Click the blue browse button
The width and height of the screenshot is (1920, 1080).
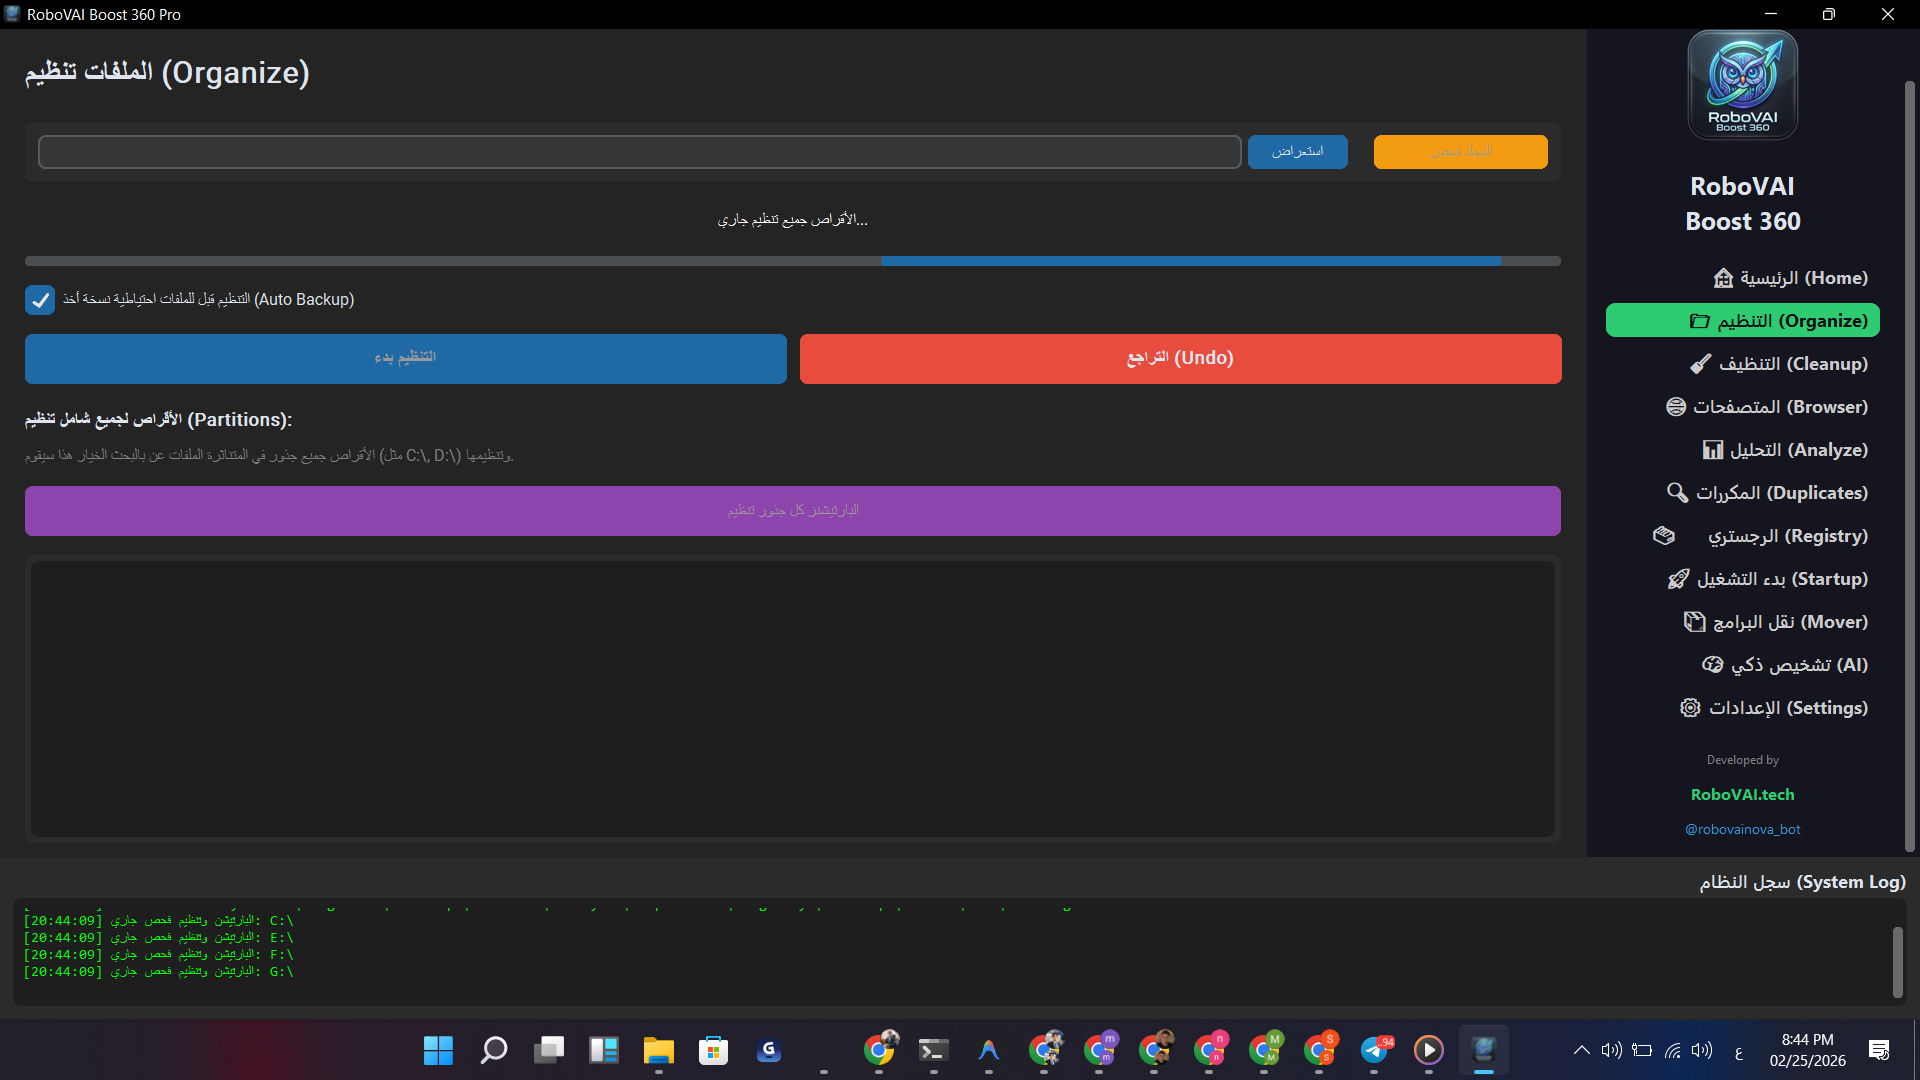pyautogui.click(x=1297, y=152)
